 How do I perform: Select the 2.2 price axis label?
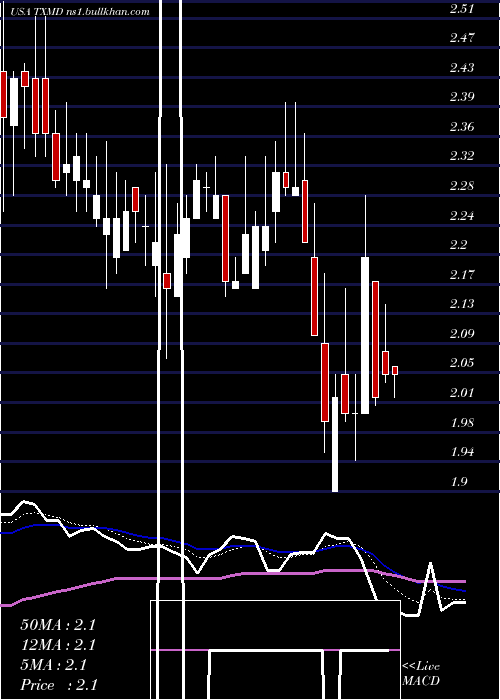[458, 245]
